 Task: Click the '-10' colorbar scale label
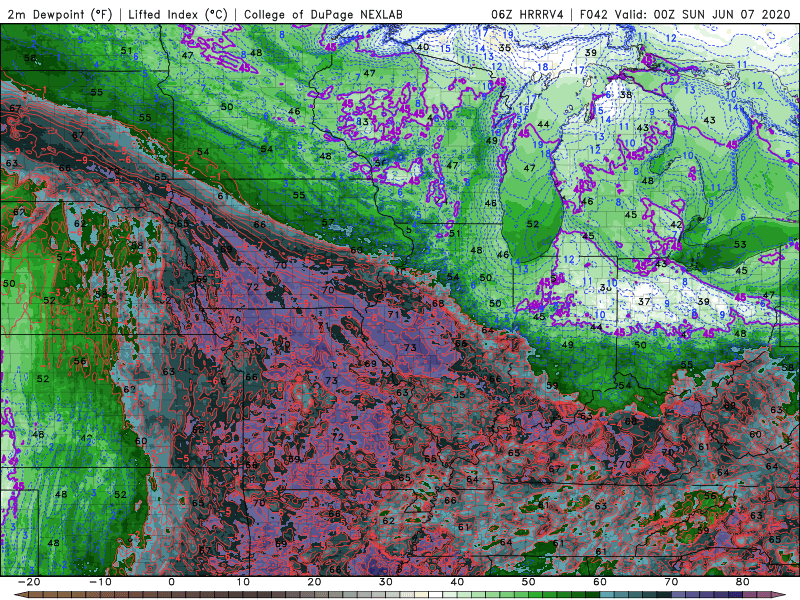[x=100, y=582]
